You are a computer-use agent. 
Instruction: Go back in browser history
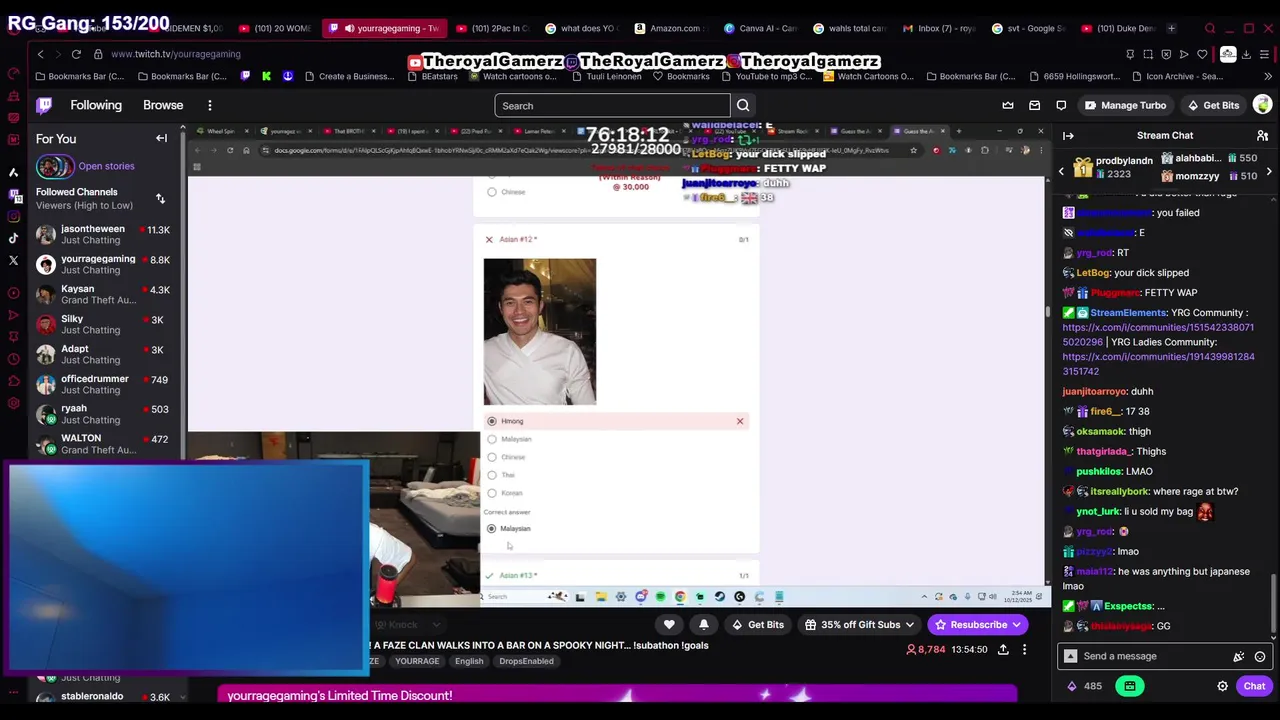click(x=40, y=54)
